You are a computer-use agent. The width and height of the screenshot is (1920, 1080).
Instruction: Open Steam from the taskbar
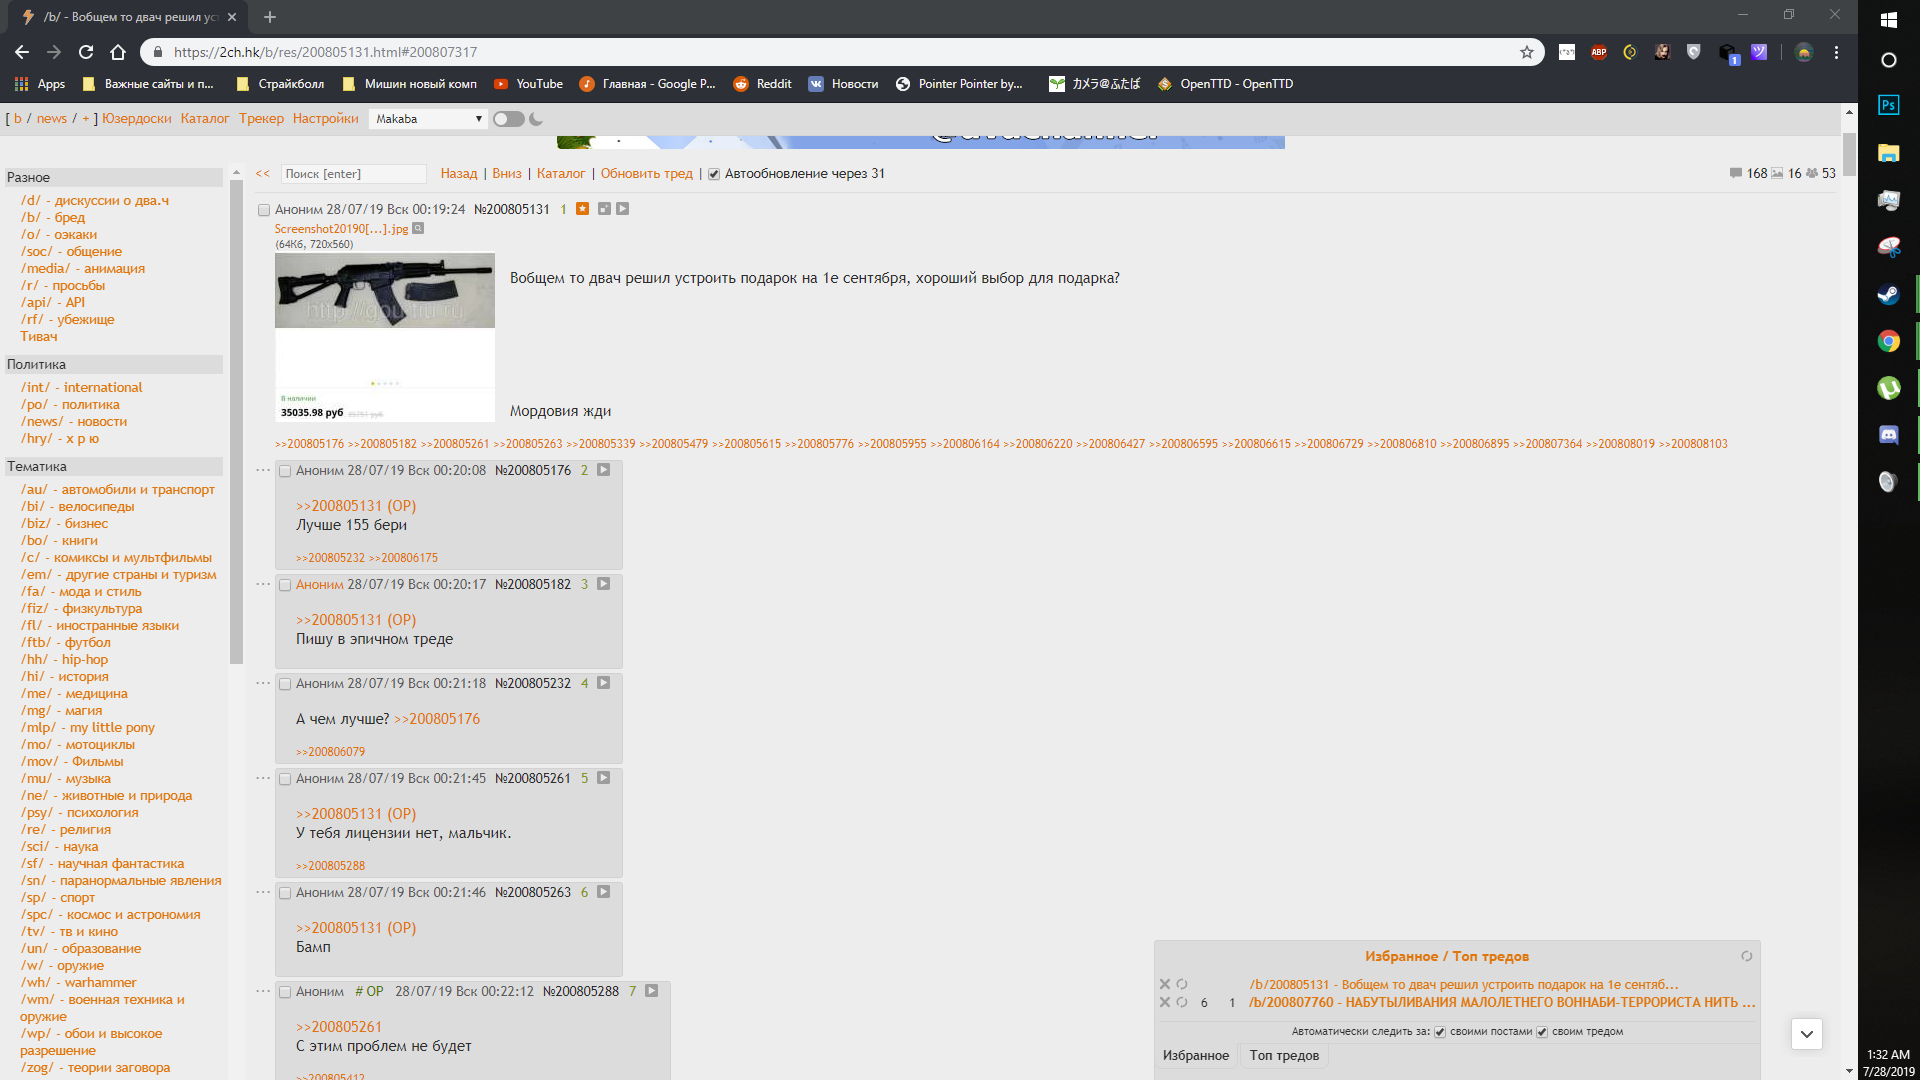(x=1888, y=294)
